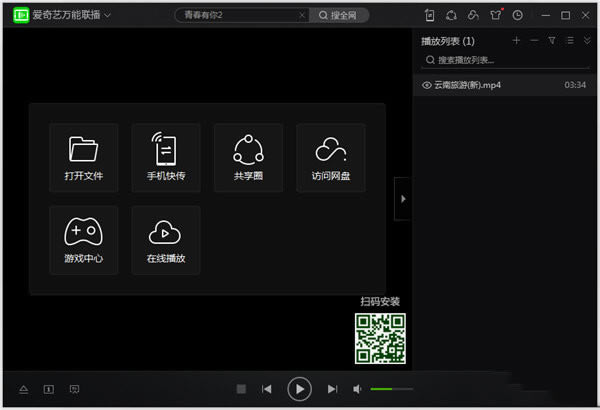Minimize the player window

(546, 15)
